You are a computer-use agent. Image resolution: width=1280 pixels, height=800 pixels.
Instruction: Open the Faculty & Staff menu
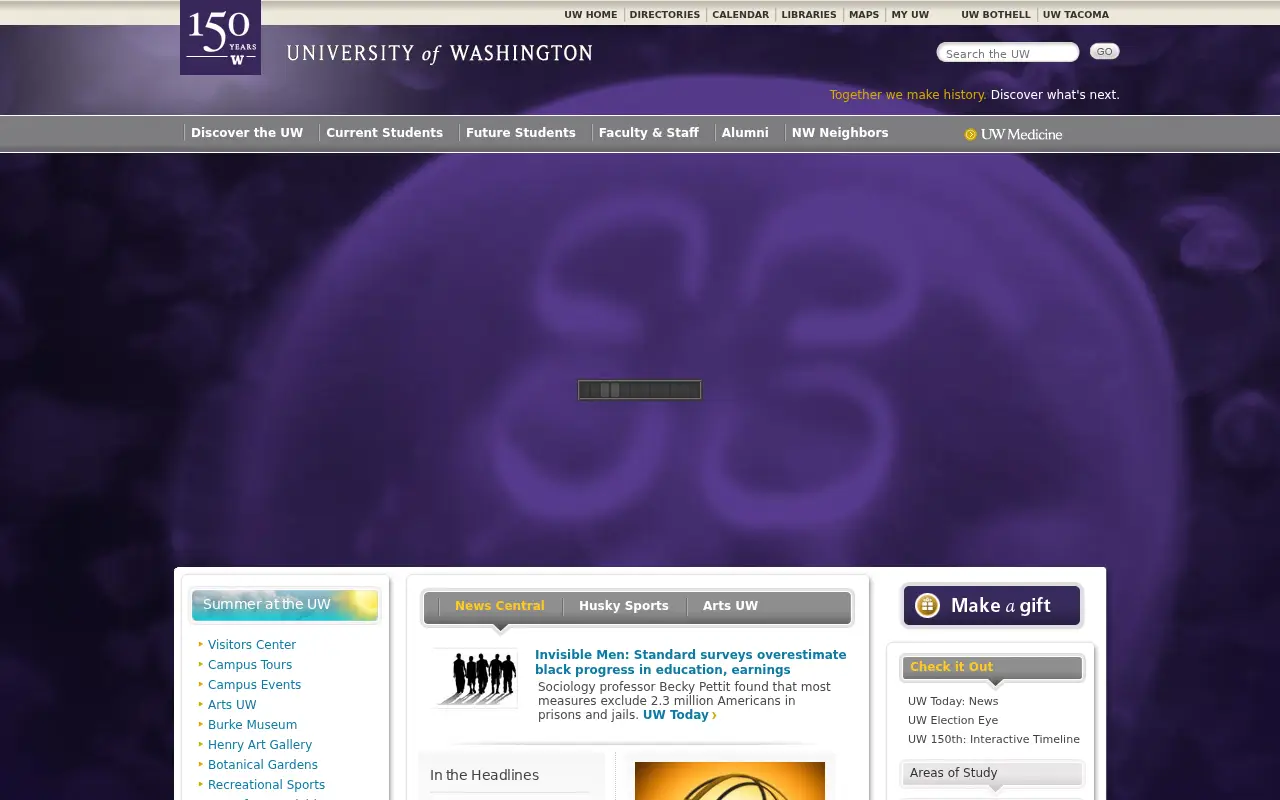click(649, 133)
